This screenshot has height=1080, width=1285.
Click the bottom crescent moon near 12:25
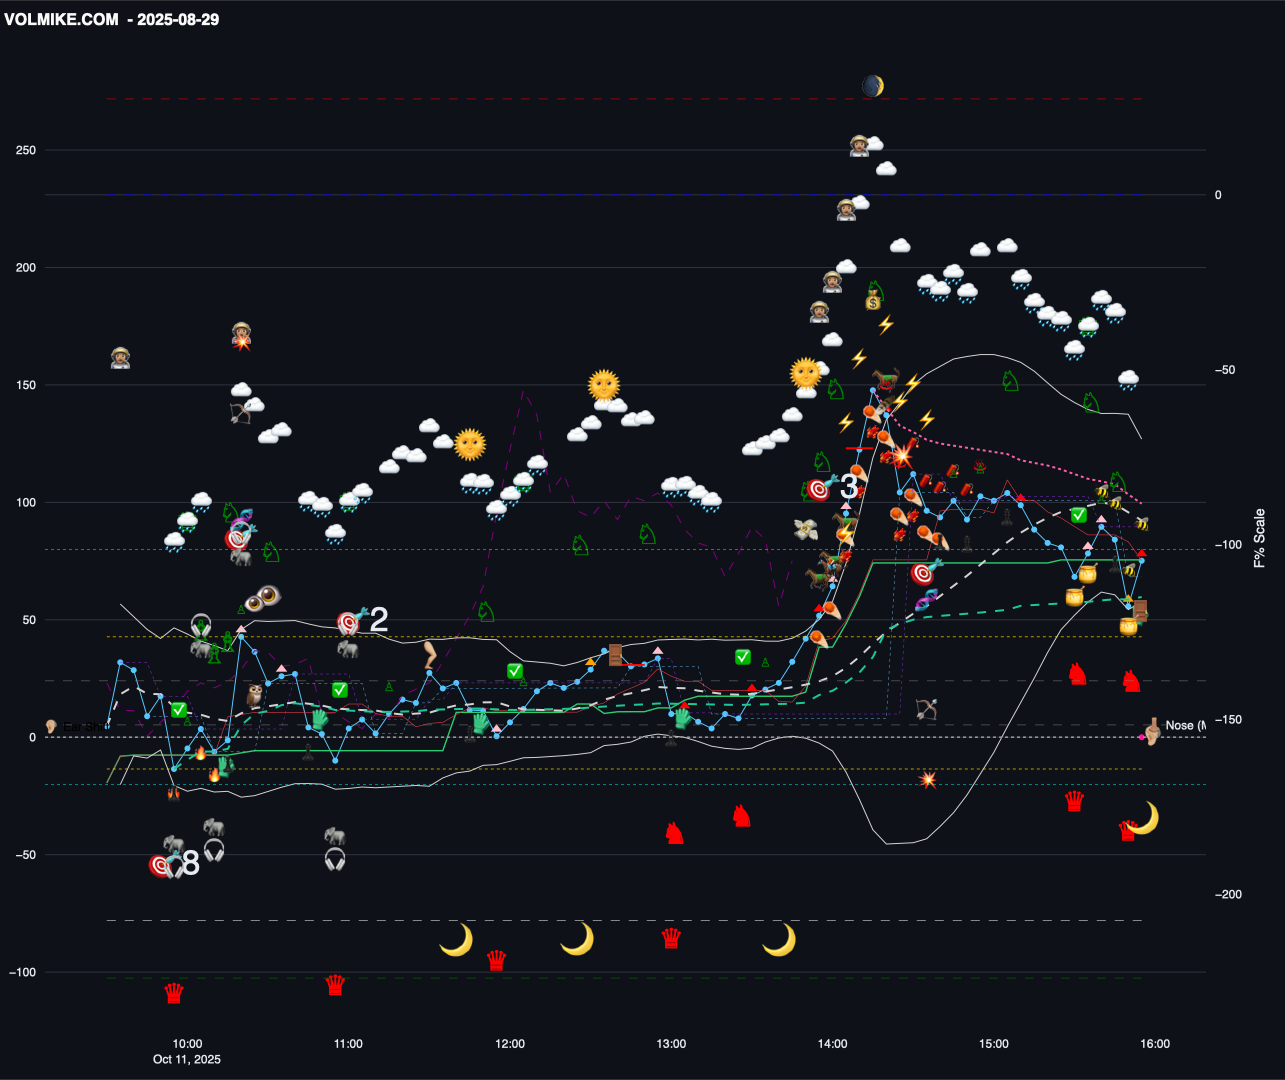[577, 940]
